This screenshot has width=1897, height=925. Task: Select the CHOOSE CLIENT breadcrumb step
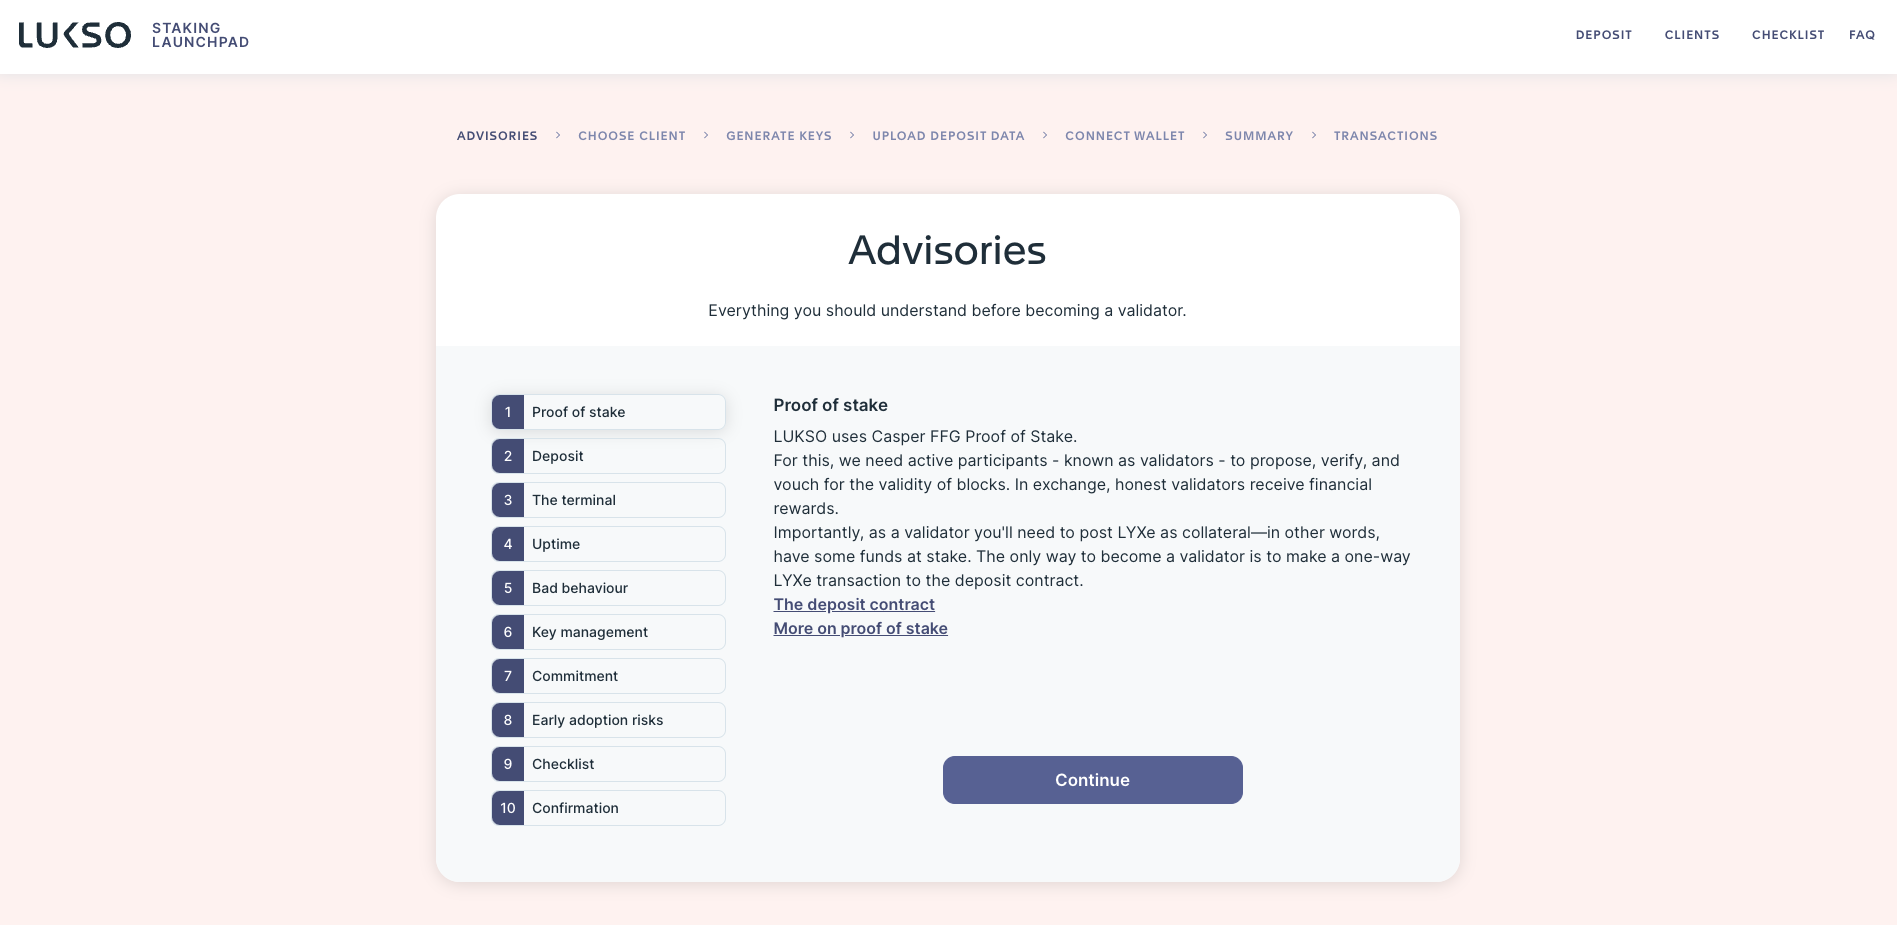pos(632,136)
